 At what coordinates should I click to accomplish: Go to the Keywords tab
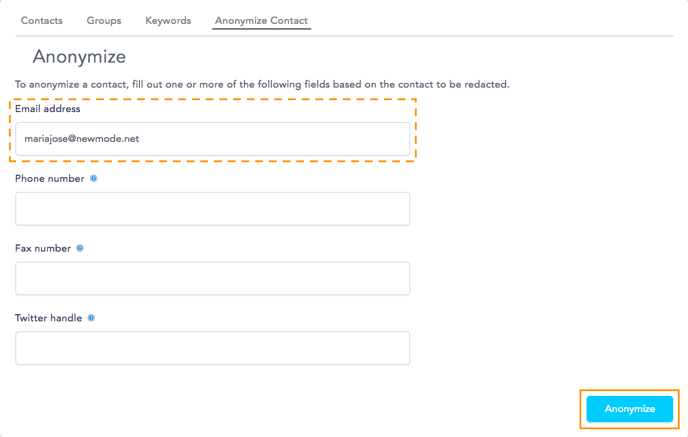coord(168,21)
